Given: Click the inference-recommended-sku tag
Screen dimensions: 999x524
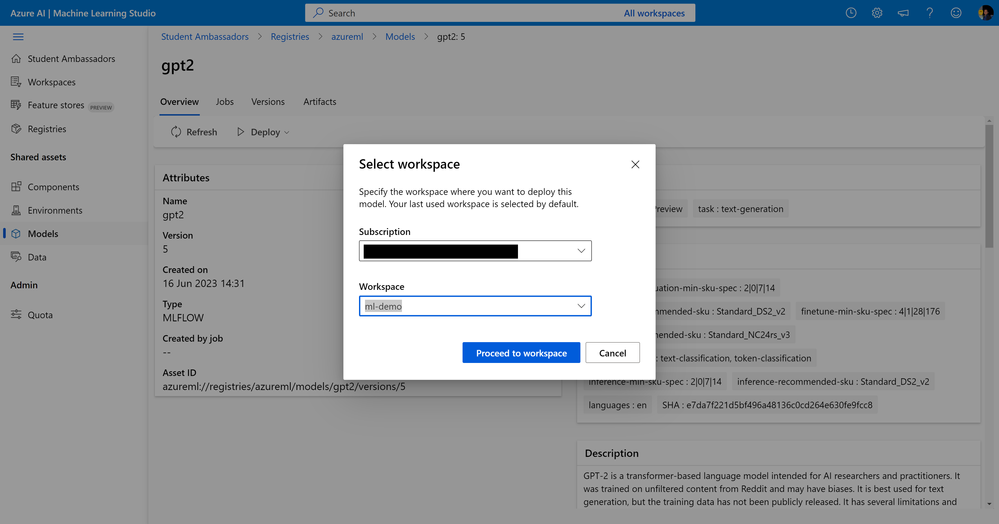Looking at the screenshot, I should click(x=833, y=382).
